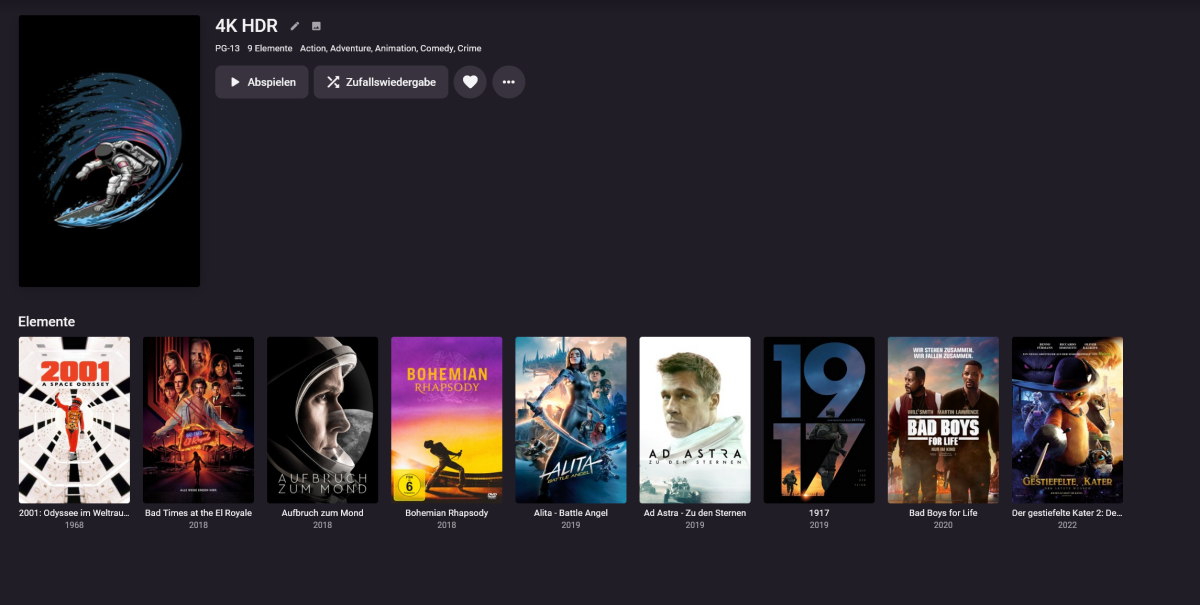Select the Crime genre link
The width and height of the screenshot is (1200, 605).
(470, 48)
